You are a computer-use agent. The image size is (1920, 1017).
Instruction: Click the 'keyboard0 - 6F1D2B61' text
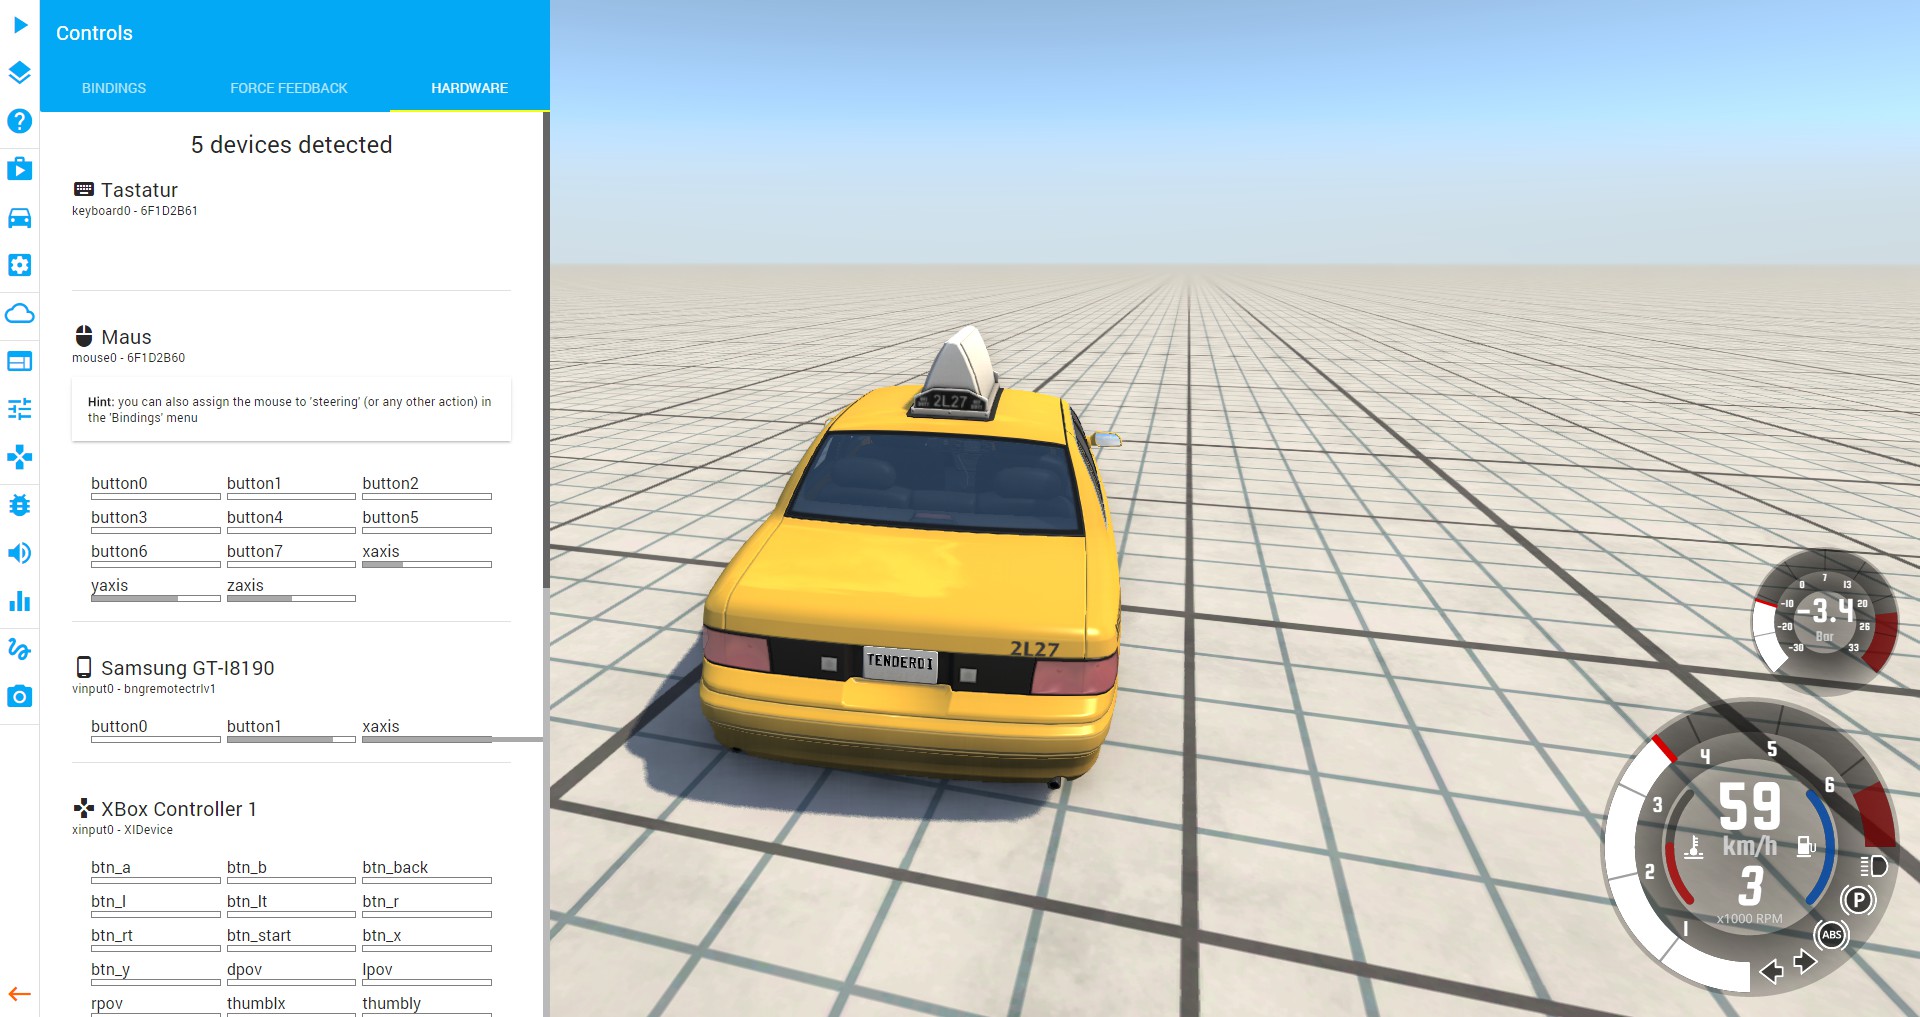click(x=135, y=211)
